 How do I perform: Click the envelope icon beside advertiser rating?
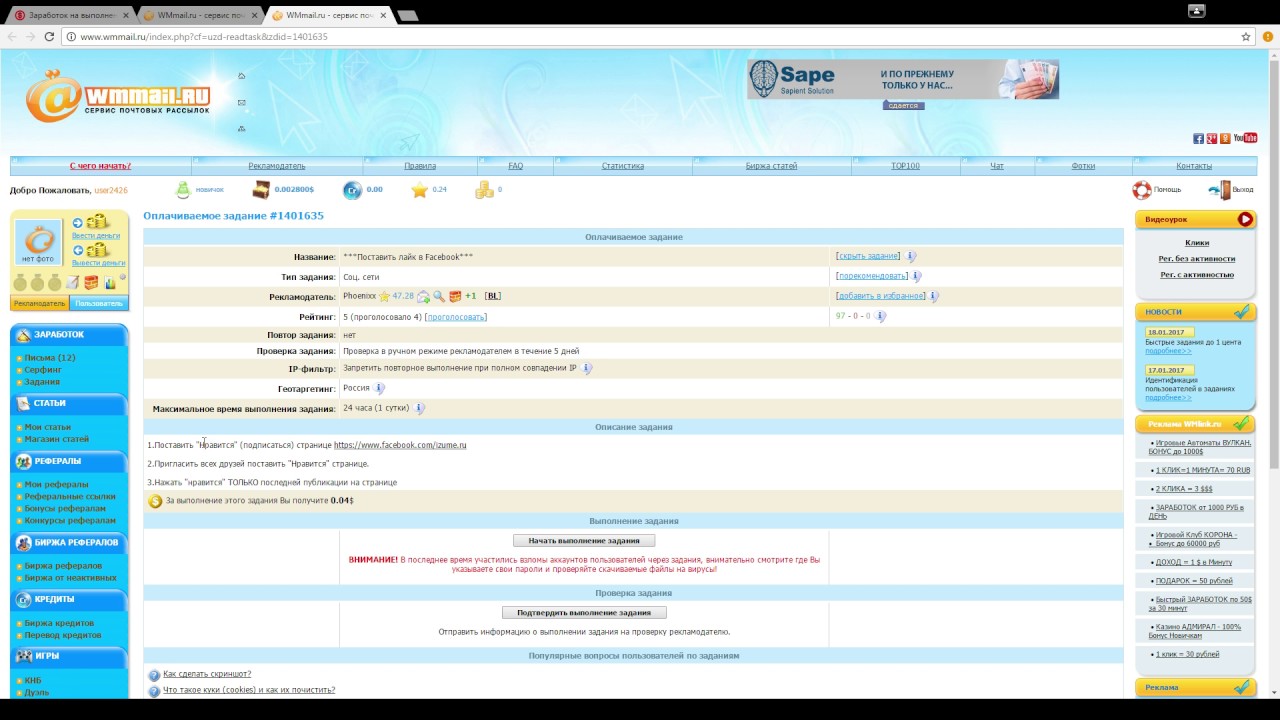(x=424, y=297)
